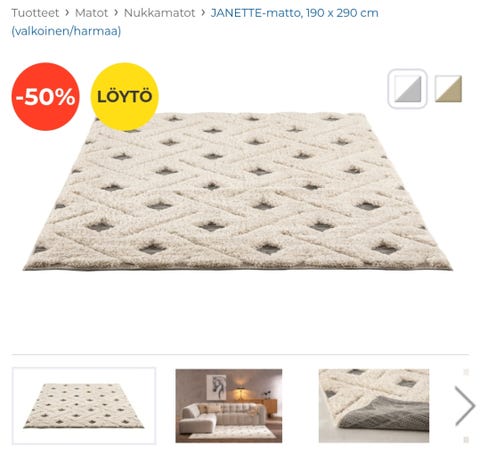Click the red -50% discount badge
The height and width of the screenshot is (470, 480).
point(46,97)
